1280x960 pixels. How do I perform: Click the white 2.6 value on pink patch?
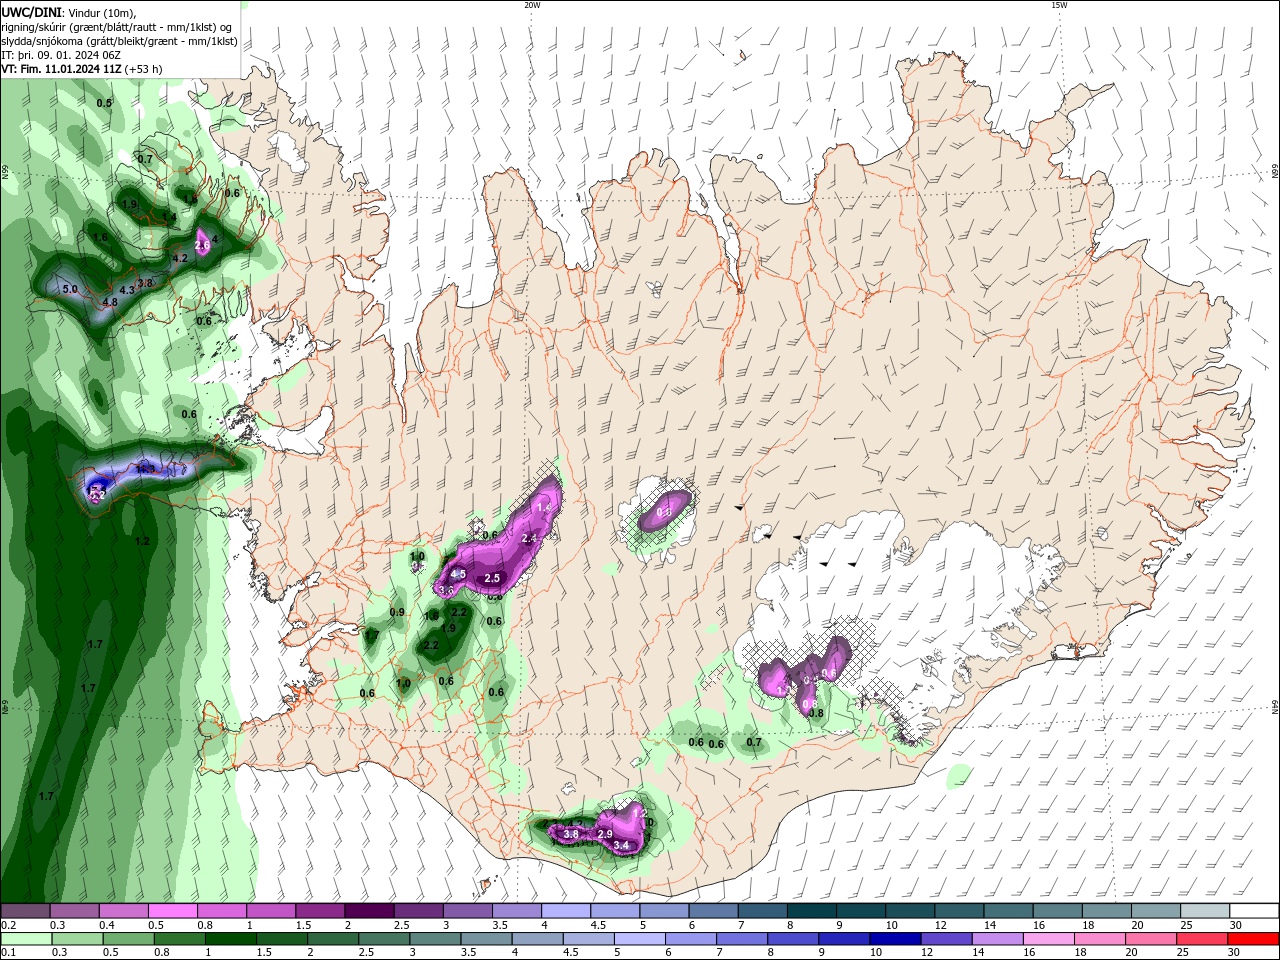click(x=202, y=245)
